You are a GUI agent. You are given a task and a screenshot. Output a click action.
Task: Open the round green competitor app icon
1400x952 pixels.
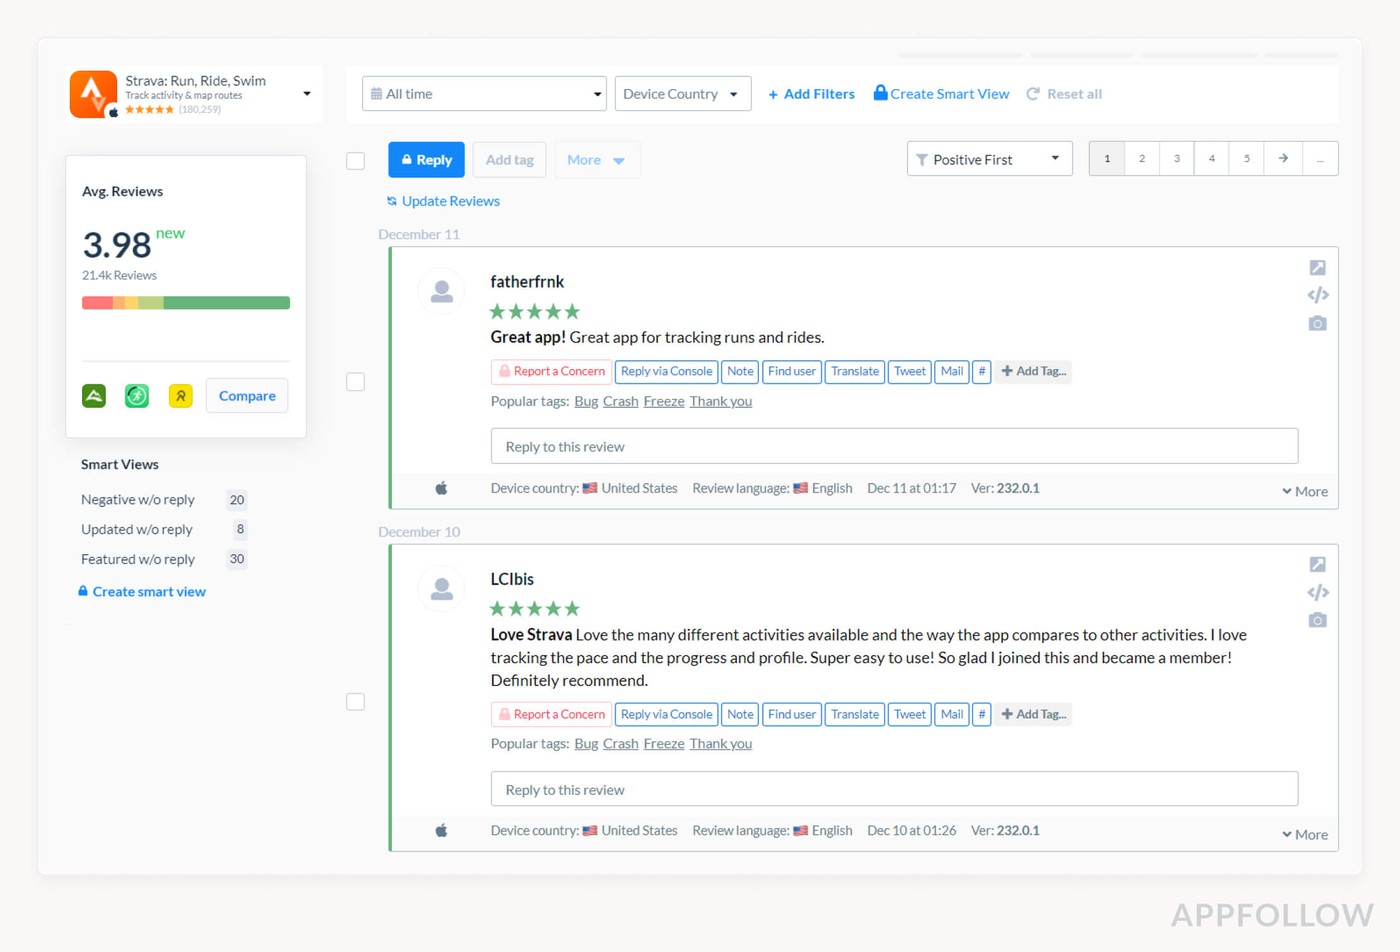pos(137,396)
